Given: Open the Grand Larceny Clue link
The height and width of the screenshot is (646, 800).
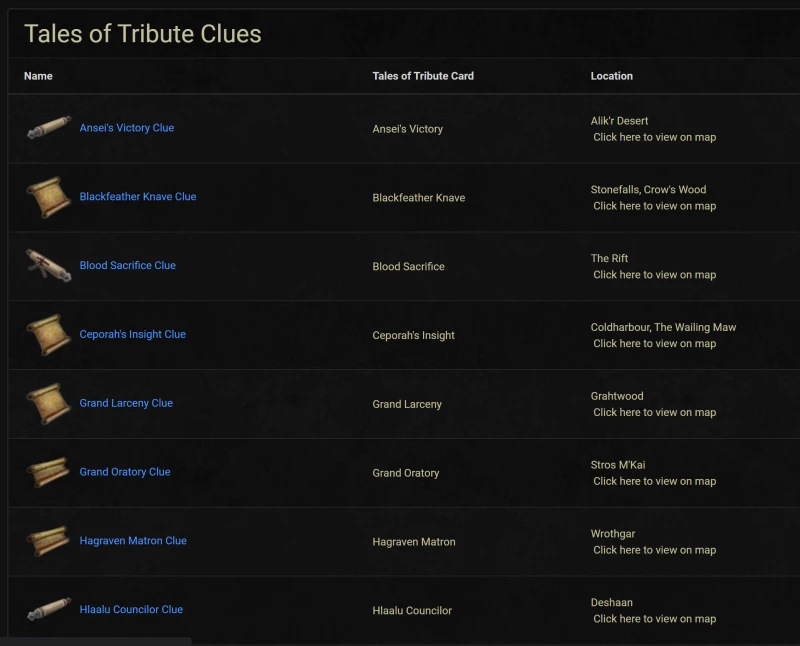Looking at the screenshot, I should click(x=126, y=403).
